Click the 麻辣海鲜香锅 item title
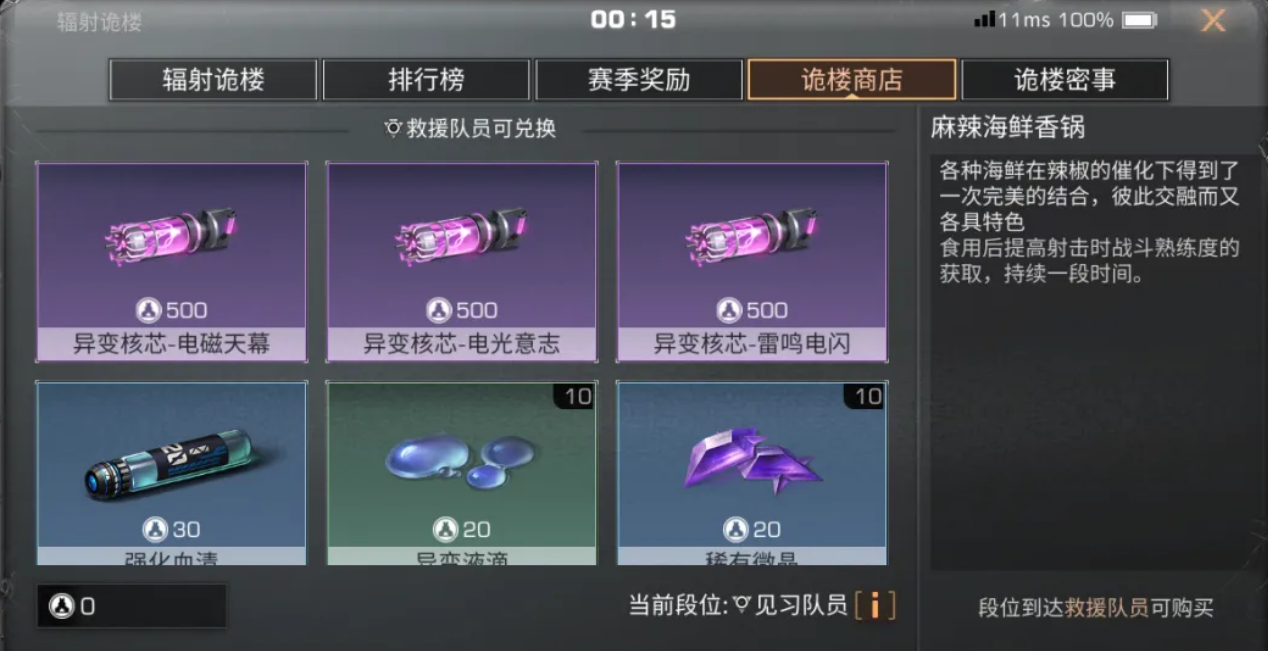The width and height of the screenshot is (1268, 651). pyautogui.click(x=1008, y=128)
